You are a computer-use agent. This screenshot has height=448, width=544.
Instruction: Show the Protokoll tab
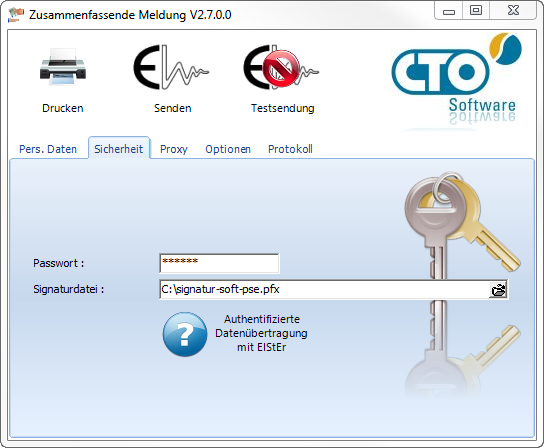290,149
